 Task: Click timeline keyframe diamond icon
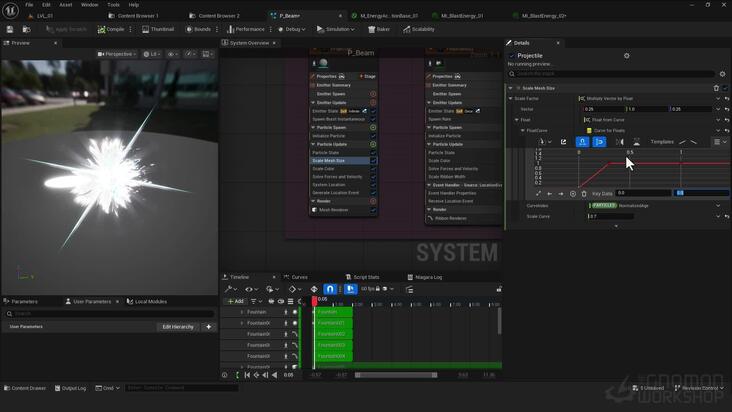314,289
